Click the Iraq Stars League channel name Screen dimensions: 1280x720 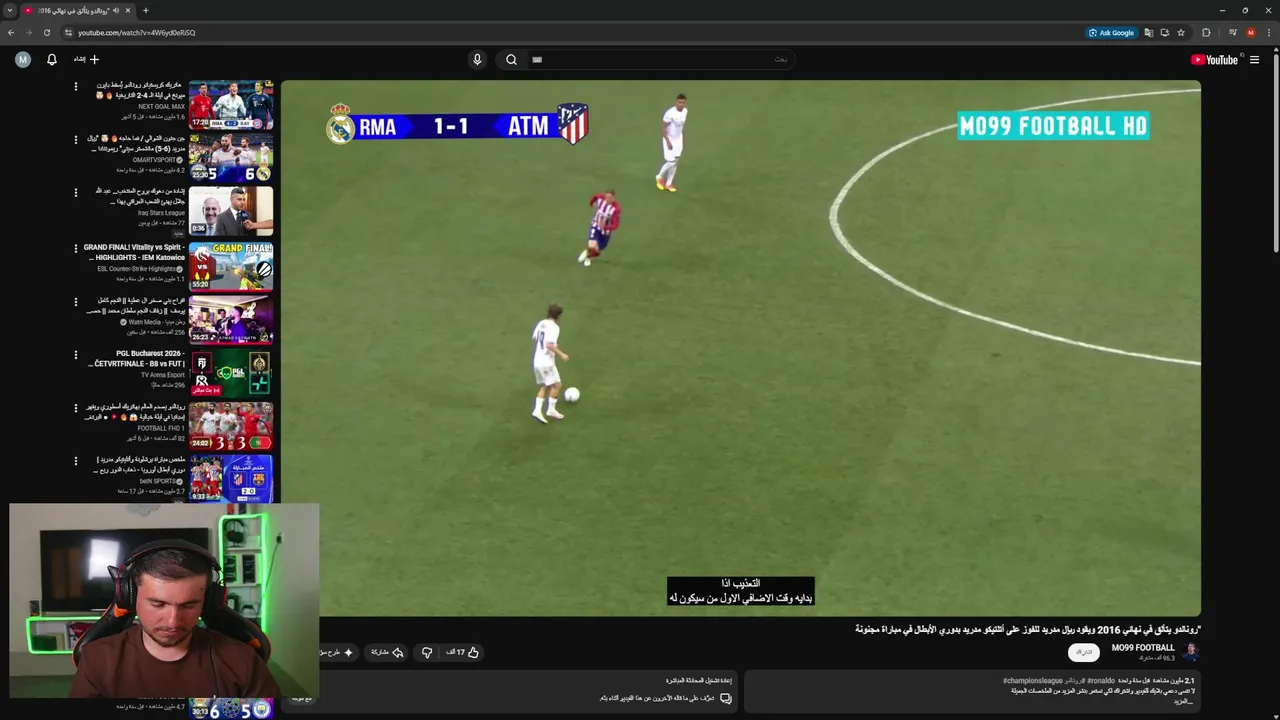coord(162,213)
